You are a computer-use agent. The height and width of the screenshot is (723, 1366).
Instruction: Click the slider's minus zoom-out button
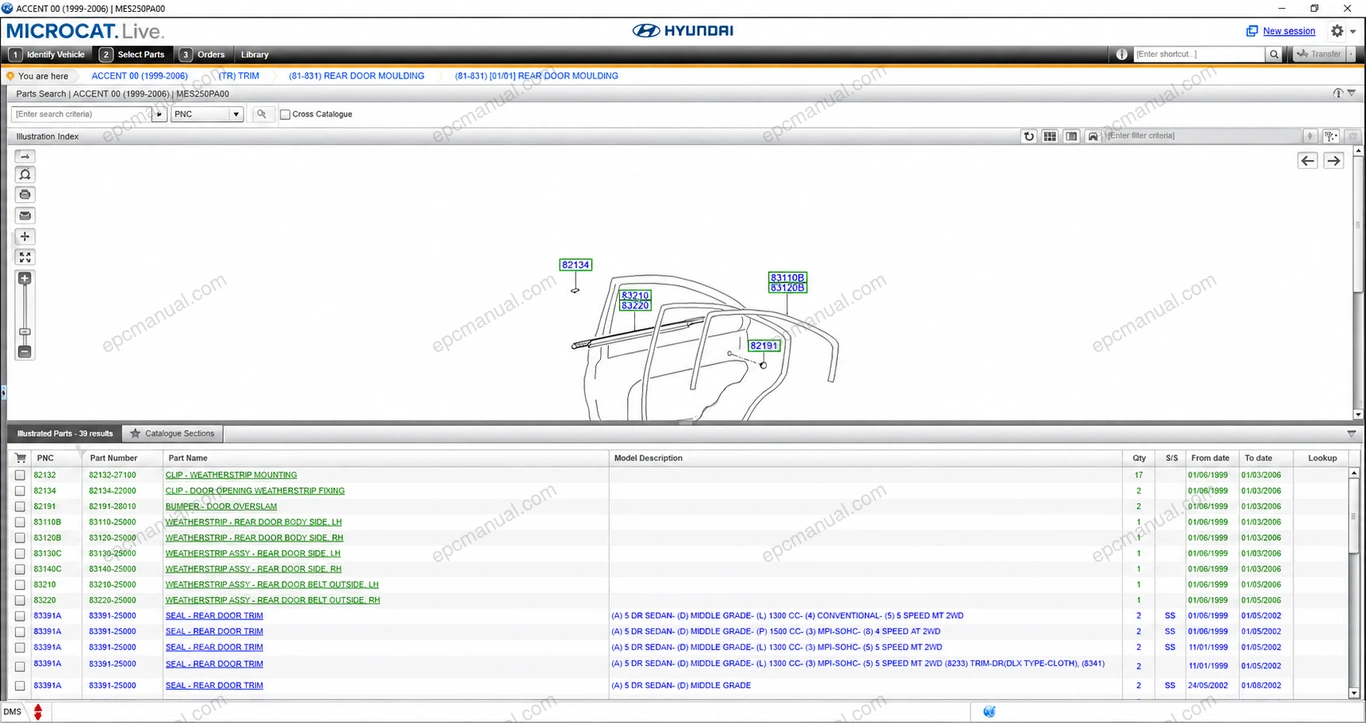(x=25, y=352)
